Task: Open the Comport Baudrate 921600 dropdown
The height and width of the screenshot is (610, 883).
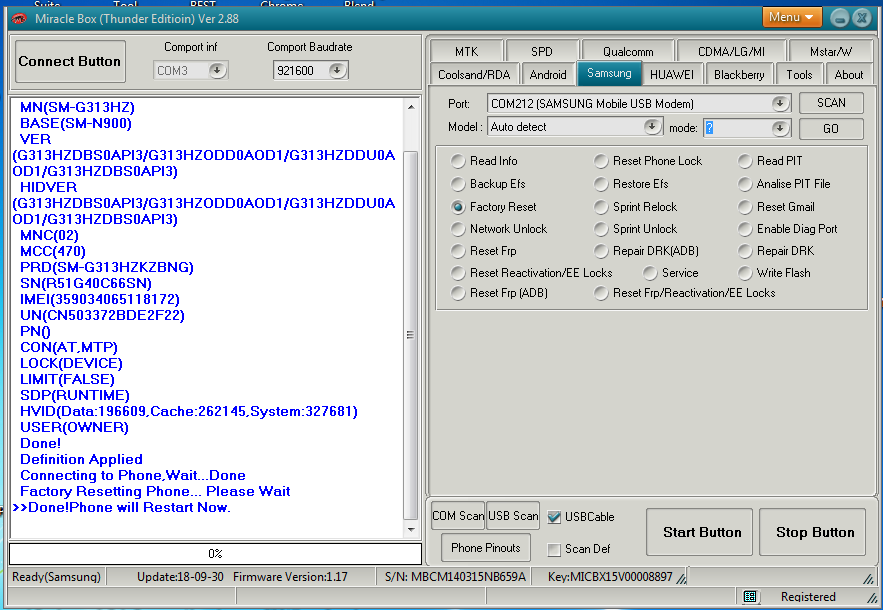Action: 337,70
